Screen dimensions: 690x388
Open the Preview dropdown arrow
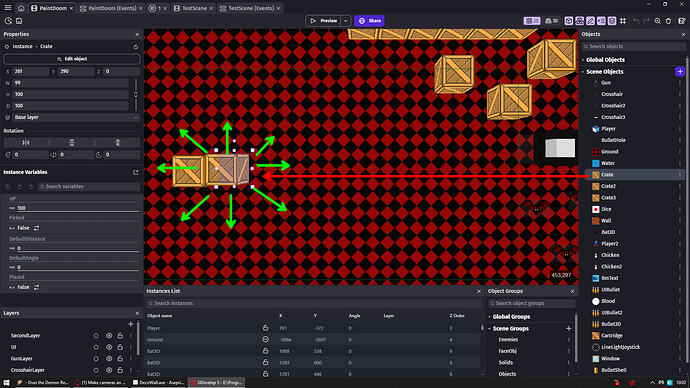[x=346, y=21]
